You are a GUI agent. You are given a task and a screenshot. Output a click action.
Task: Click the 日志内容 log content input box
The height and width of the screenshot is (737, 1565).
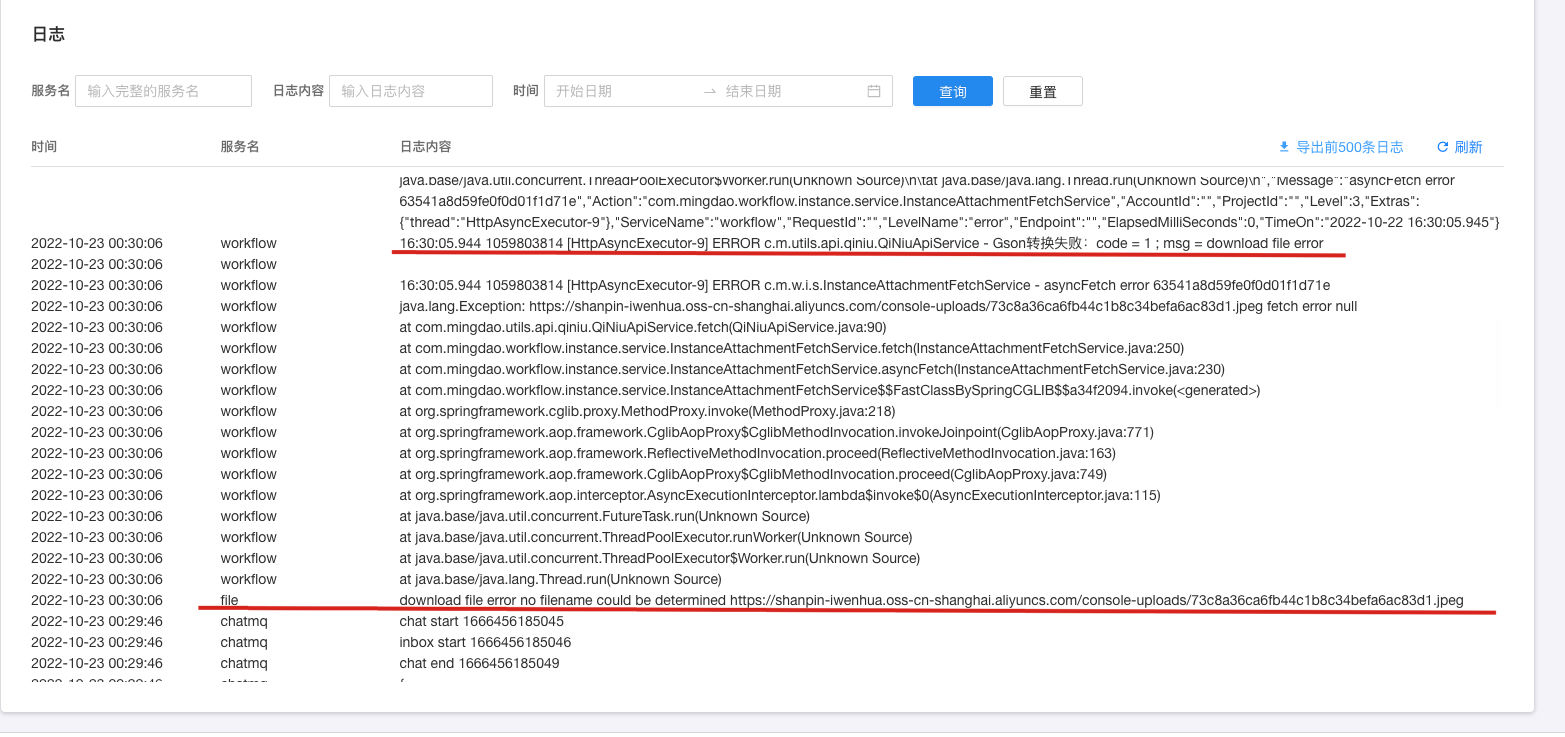410,90
